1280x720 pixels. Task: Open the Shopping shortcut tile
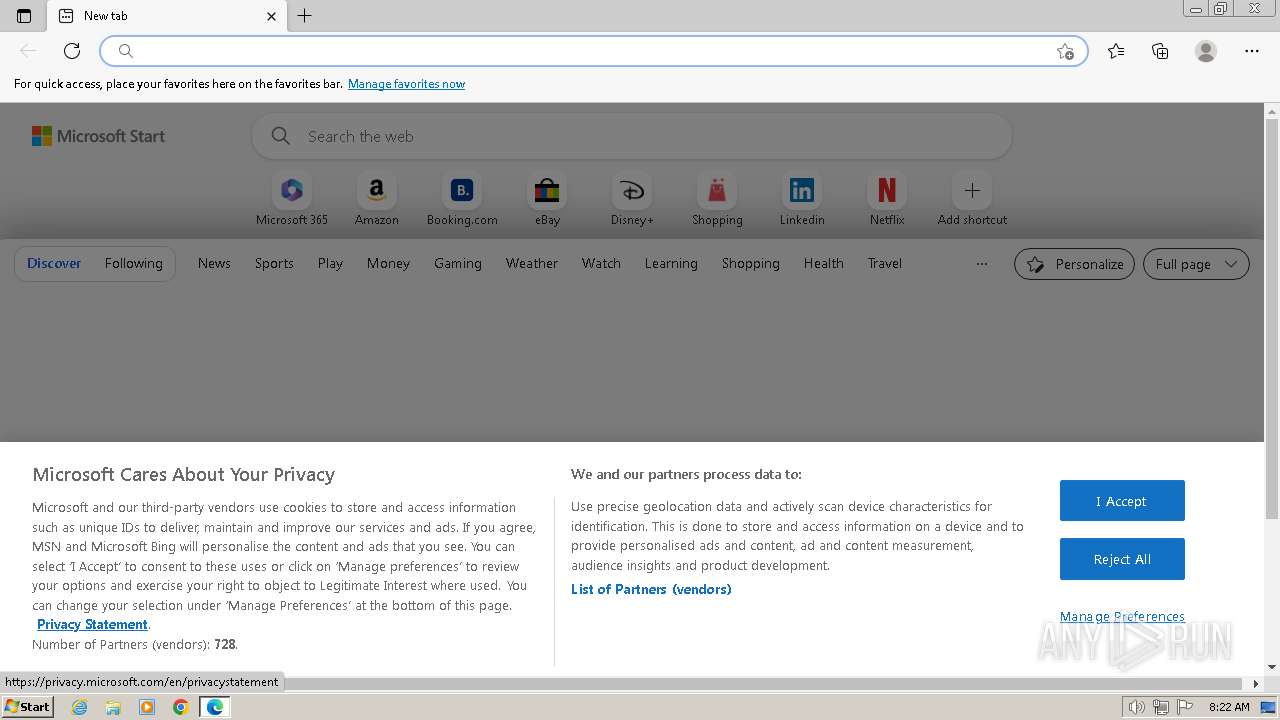[x=717, y=200]
